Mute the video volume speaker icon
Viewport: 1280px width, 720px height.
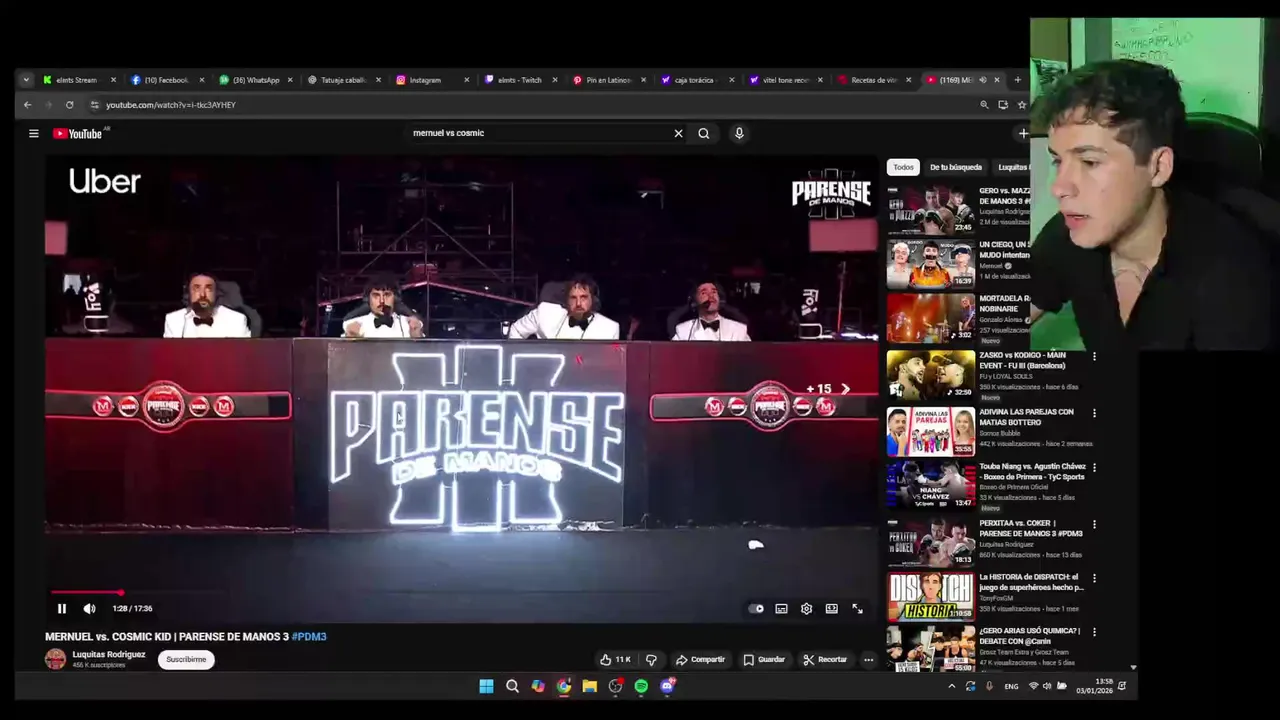[x=89, y=608]
